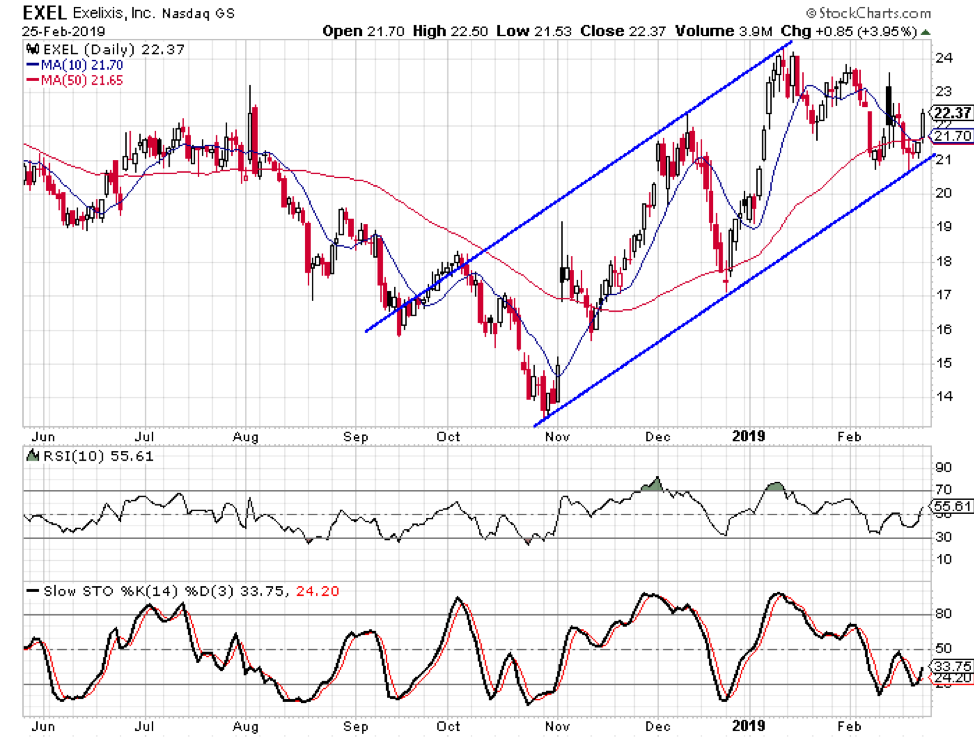Click the RSI 70 overbought level label
This screenshot has height=737, width=974.
(944, 490)
